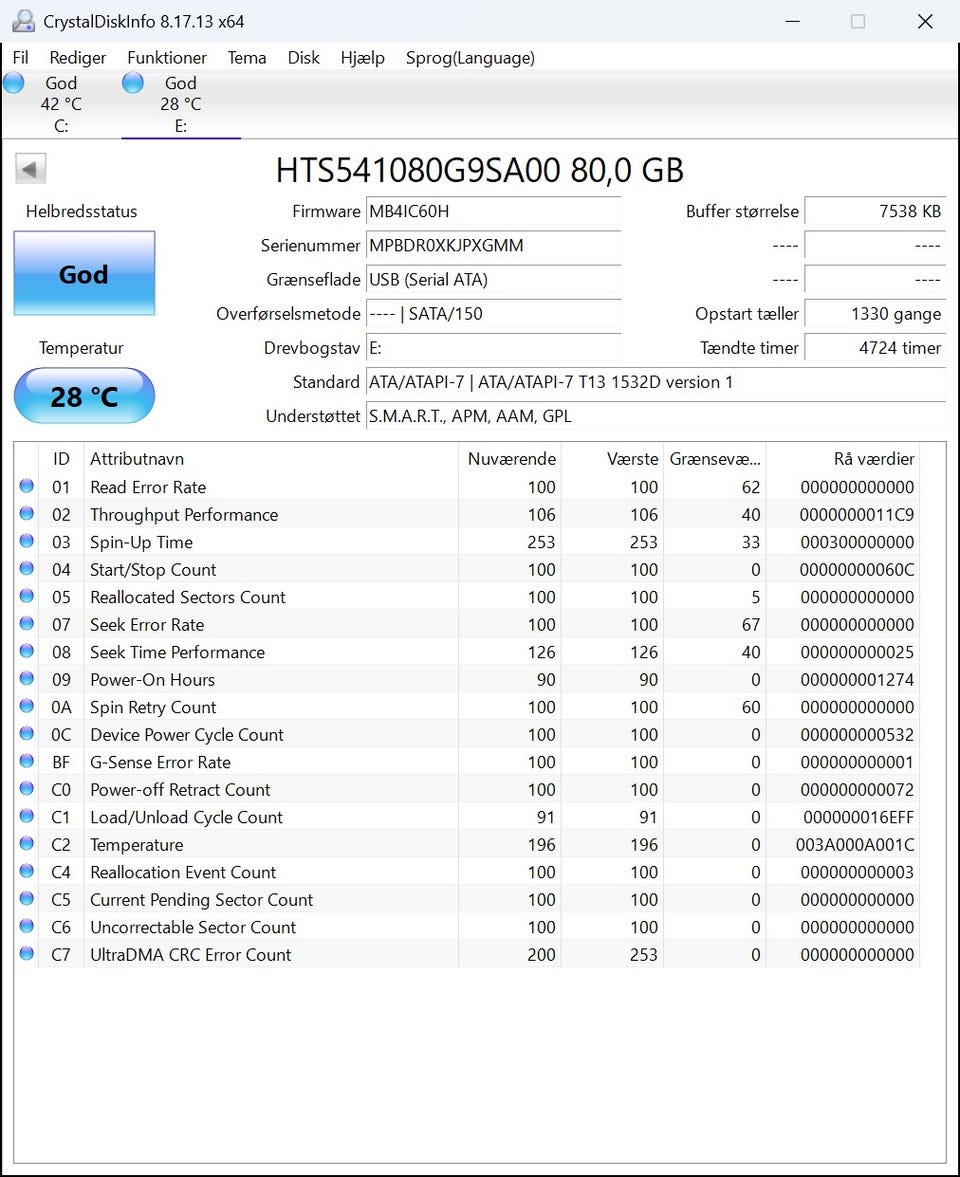The height and width of the screenshot is (1177, 960).
Task: Switch to the C: drive tab
Action: (61, 104)
